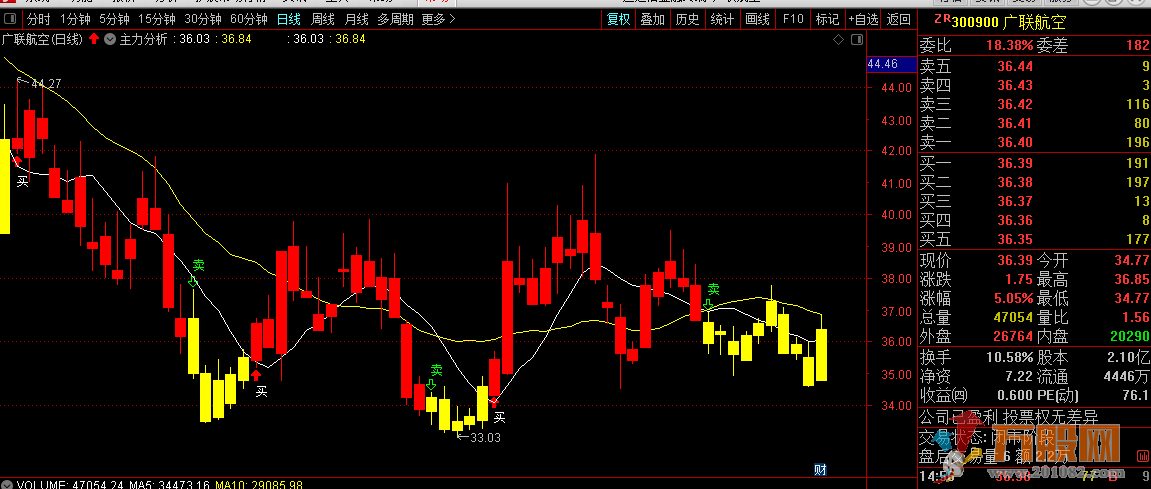Click the 卖二 36.41 quote row
Viewport: 1151px width, 489px height.
tap(1034, 123)
